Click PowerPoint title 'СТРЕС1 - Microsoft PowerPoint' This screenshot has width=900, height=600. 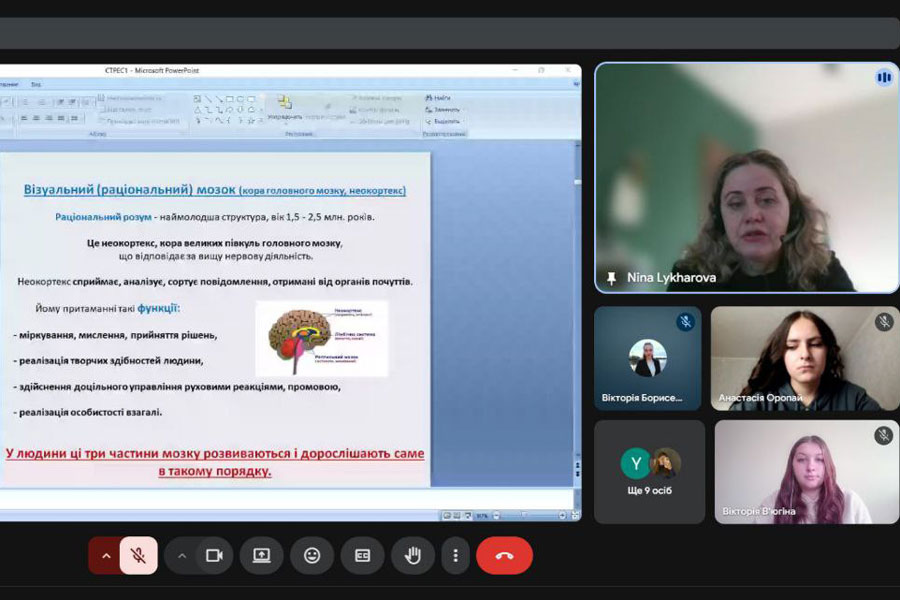[x=152, y=71]
